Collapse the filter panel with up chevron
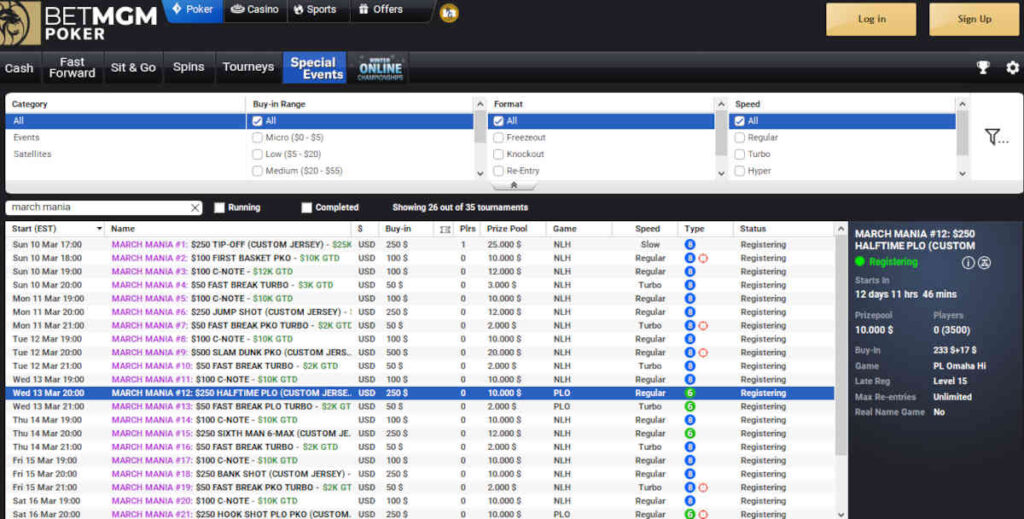The width and height of the screenshot is (1024, 519). 514,185
